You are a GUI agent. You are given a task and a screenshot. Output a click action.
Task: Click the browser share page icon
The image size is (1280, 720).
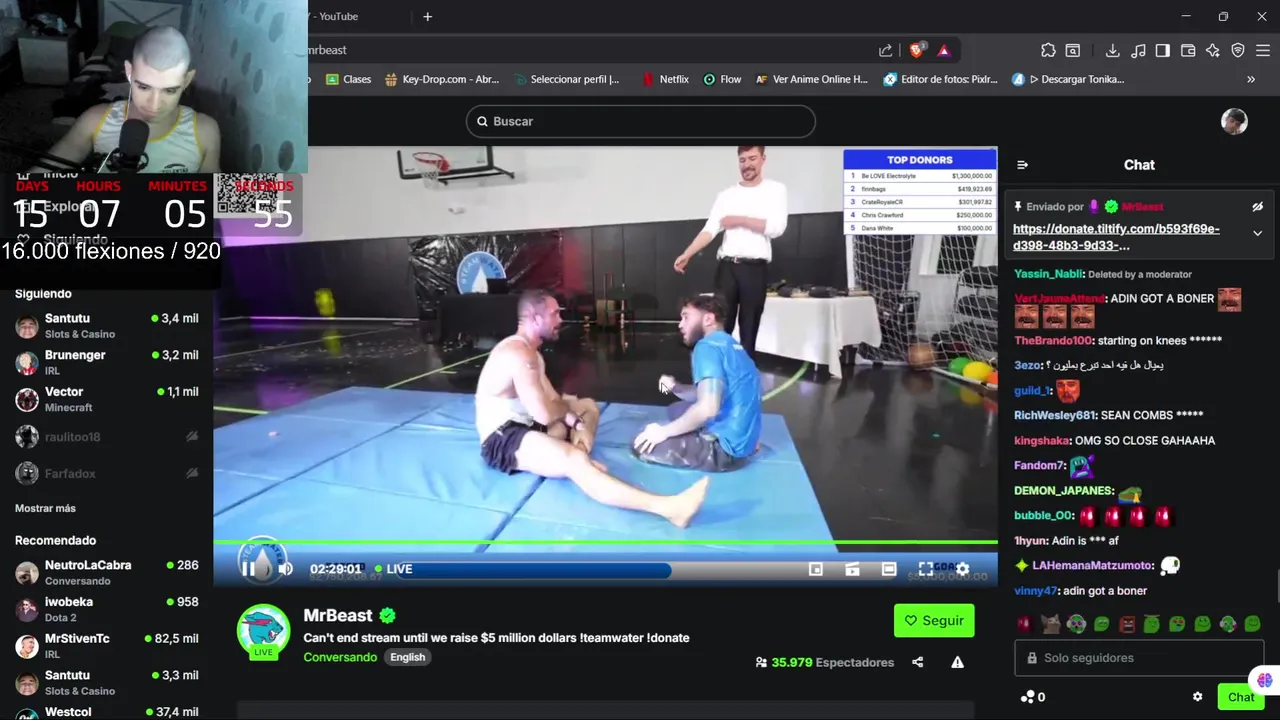pos(885,50)
